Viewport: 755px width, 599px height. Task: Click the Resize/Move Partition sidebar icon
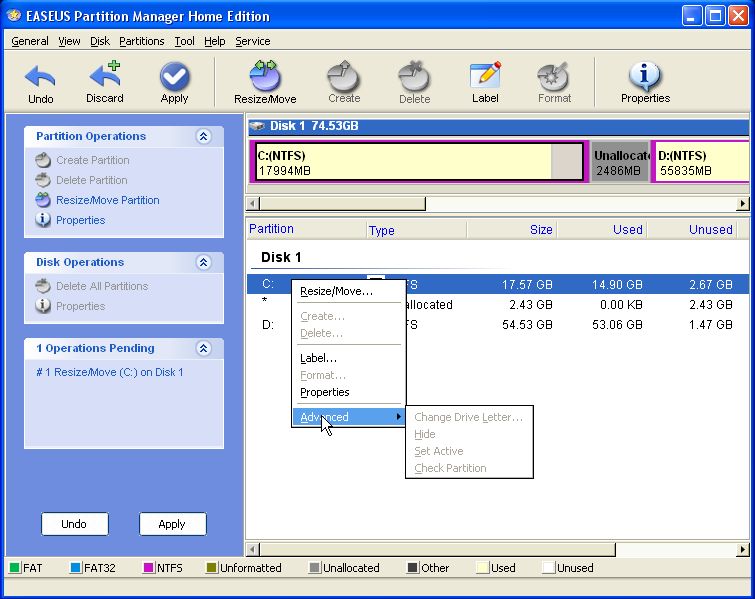tap(43, 200)
